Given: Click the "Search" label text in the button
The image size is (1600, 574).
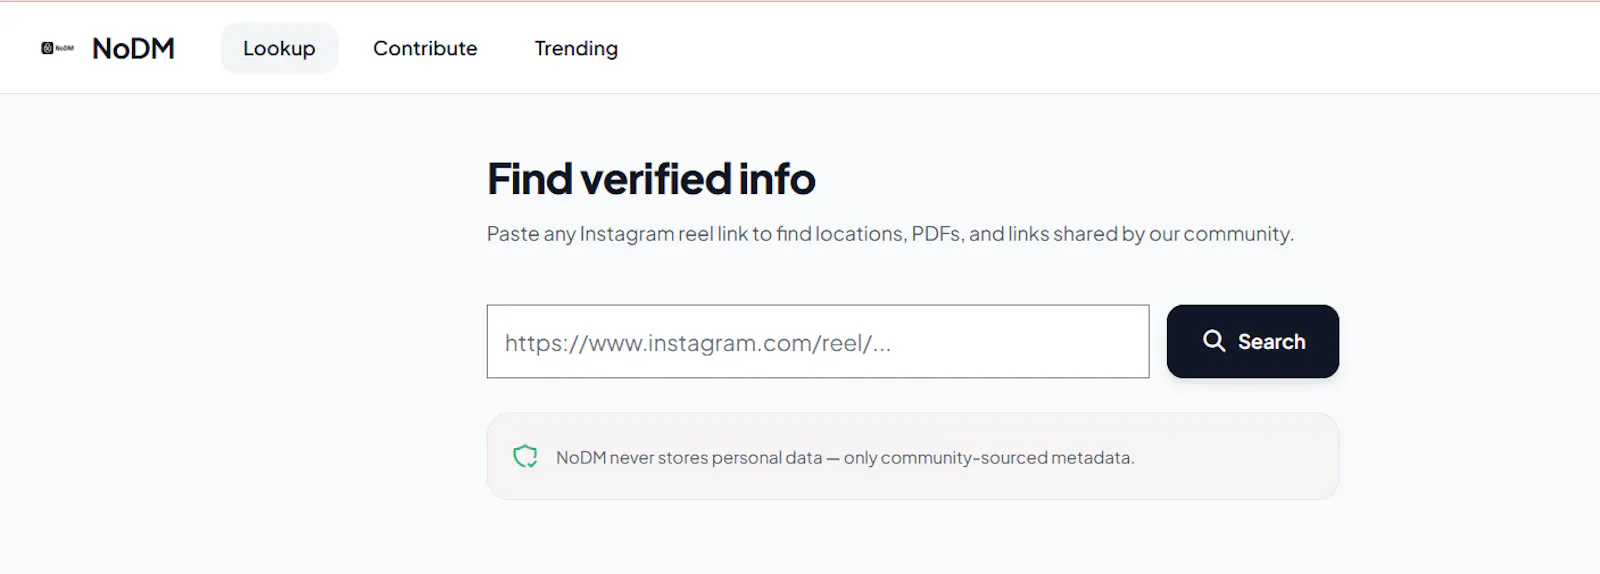Looking at the screenshot, I should click(x=1271, y=342).
